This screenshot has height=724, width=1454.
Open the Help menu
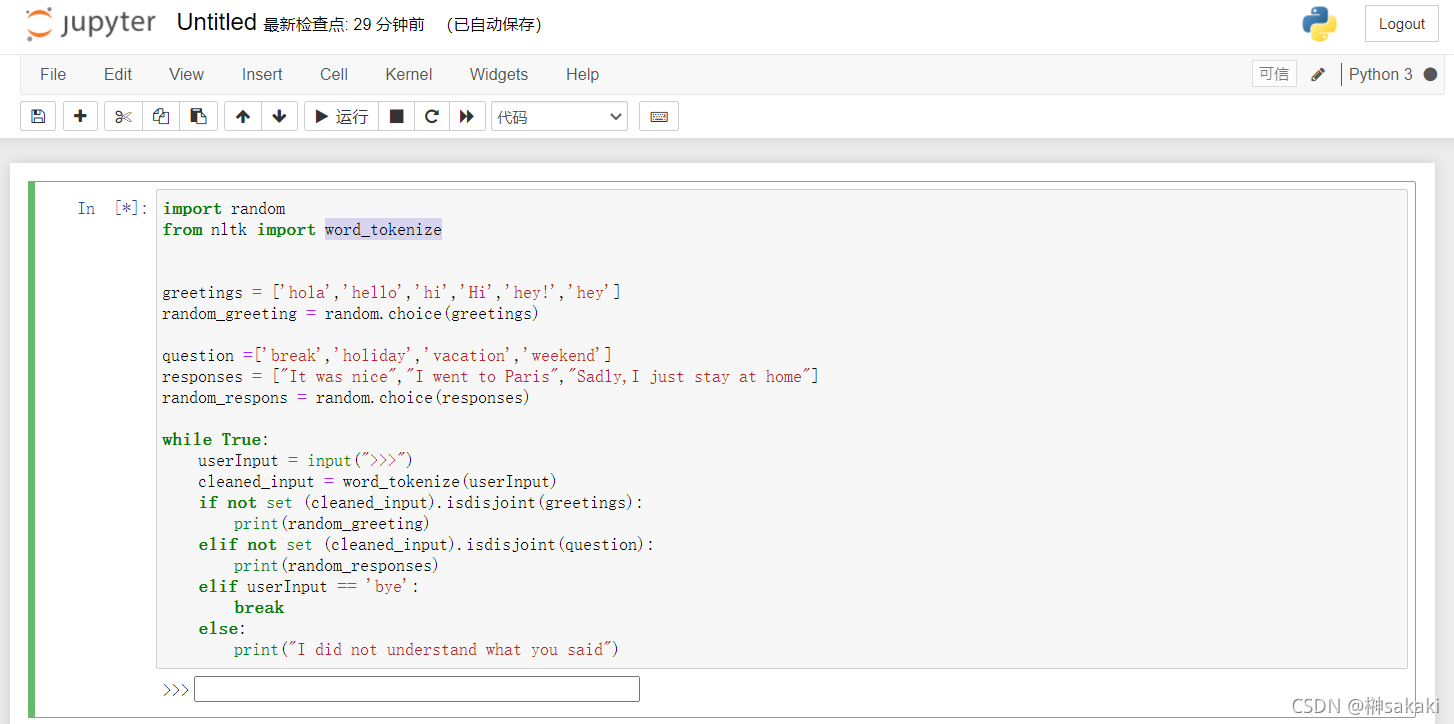[582, 74]
